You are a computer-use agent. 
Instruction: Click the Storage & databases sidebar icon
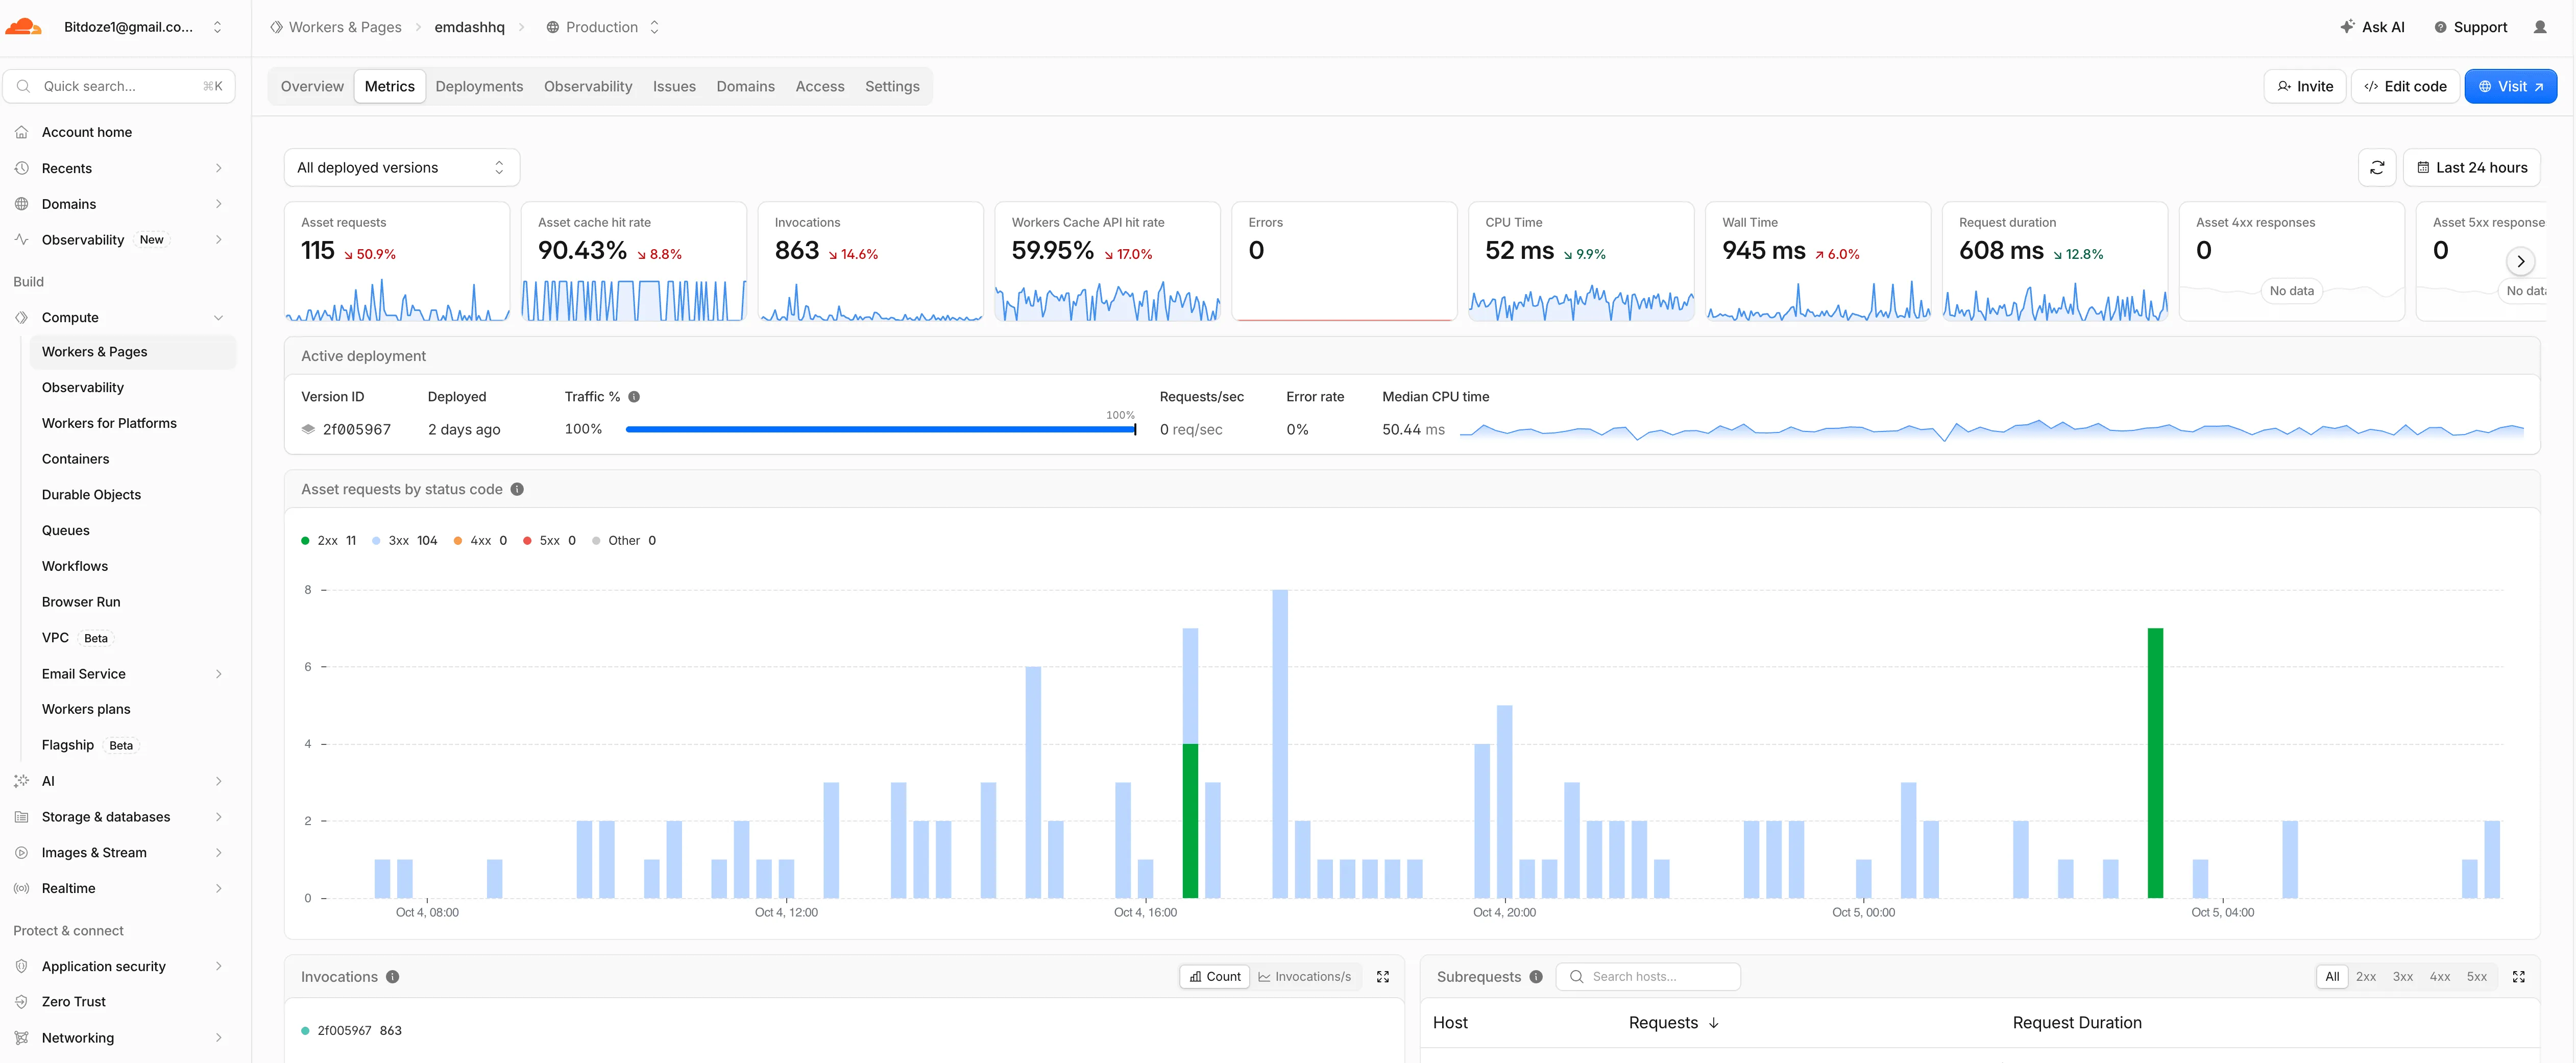[x=21, y=817]
